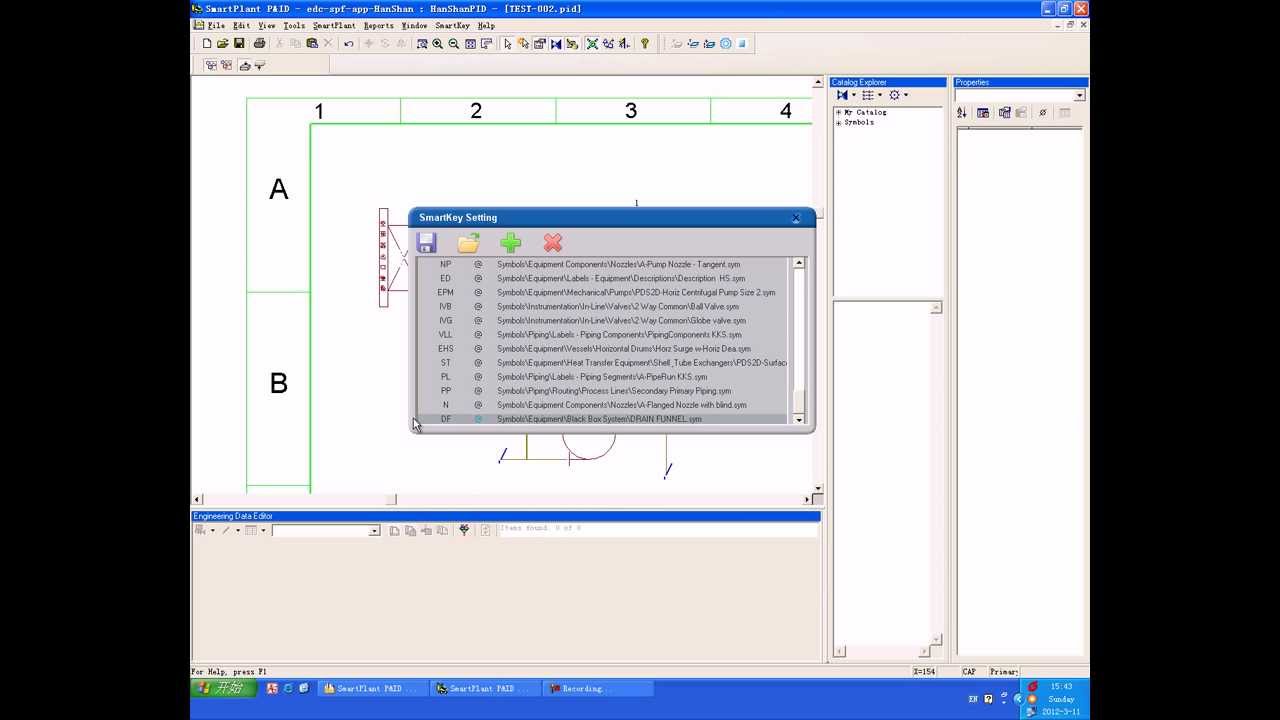
Task: Select the NP Pump Nozzle Tangent row
Action: 602,264
